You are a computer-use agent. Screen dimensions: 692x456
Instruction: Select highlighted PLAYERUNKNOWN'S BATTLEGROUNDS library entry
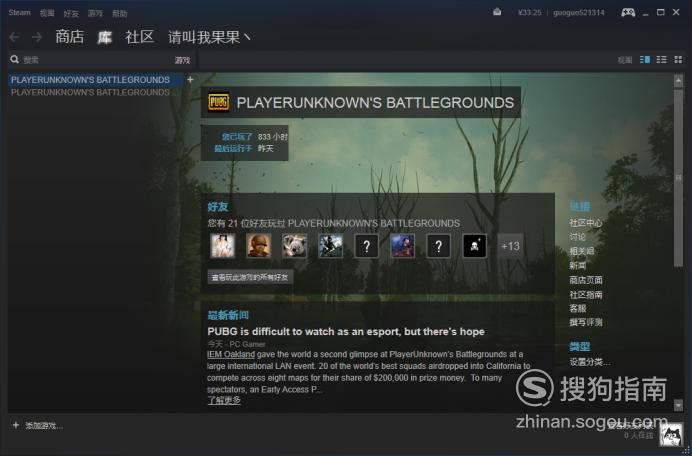(x=95, y=80)
